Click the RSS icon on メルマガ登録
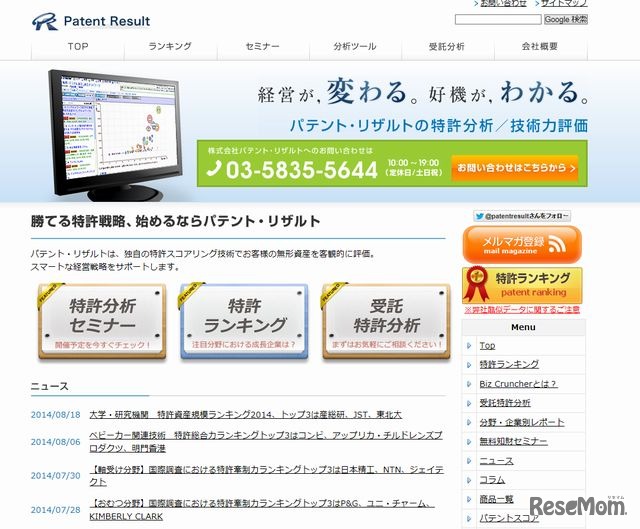This screenshot has height=529, width=640. [x=557, y=244]
